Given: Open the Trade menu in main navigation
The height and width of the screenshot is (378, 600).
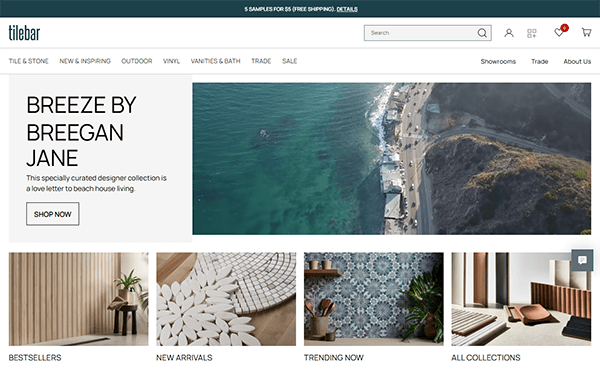Looking at the screenshot, I should pos(261,61).
